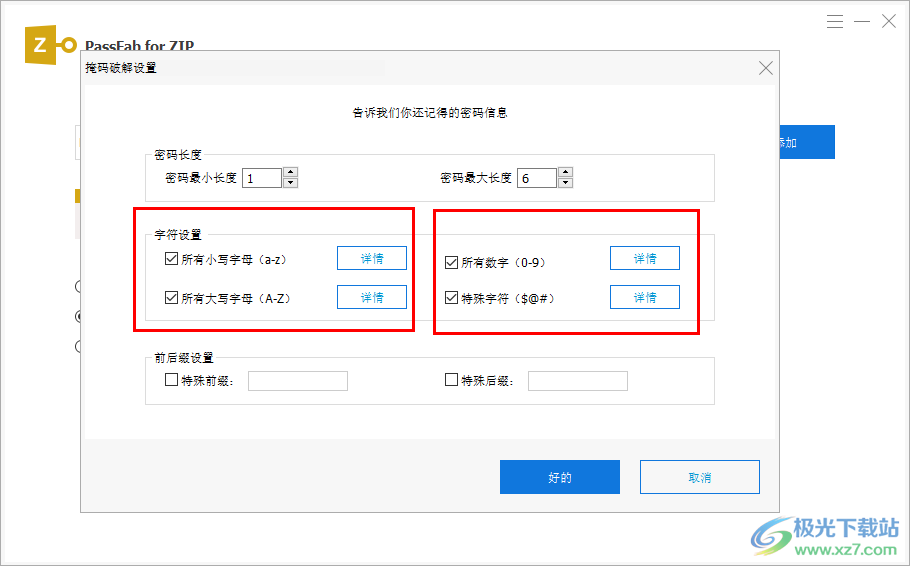Open 详情 for special characters

click(645, 297)
